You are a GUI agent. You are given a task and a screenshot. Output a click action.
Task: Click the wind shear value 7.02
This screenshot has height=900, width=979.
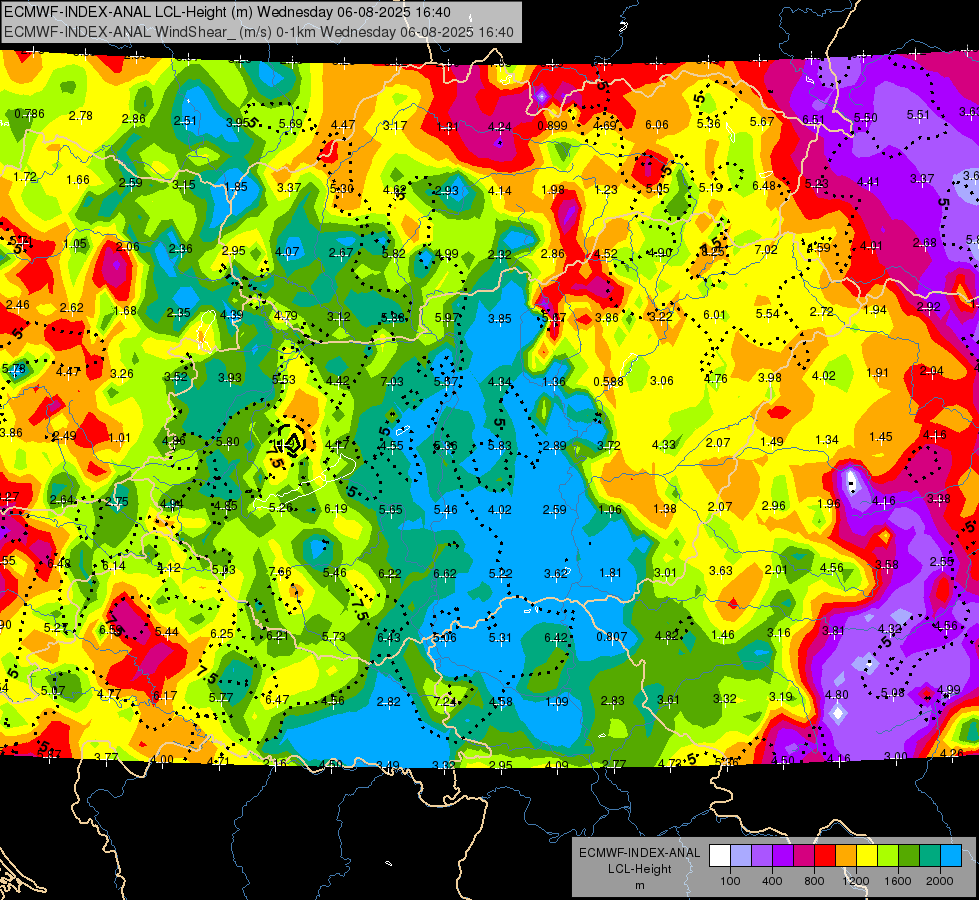(x=766, y=250)
